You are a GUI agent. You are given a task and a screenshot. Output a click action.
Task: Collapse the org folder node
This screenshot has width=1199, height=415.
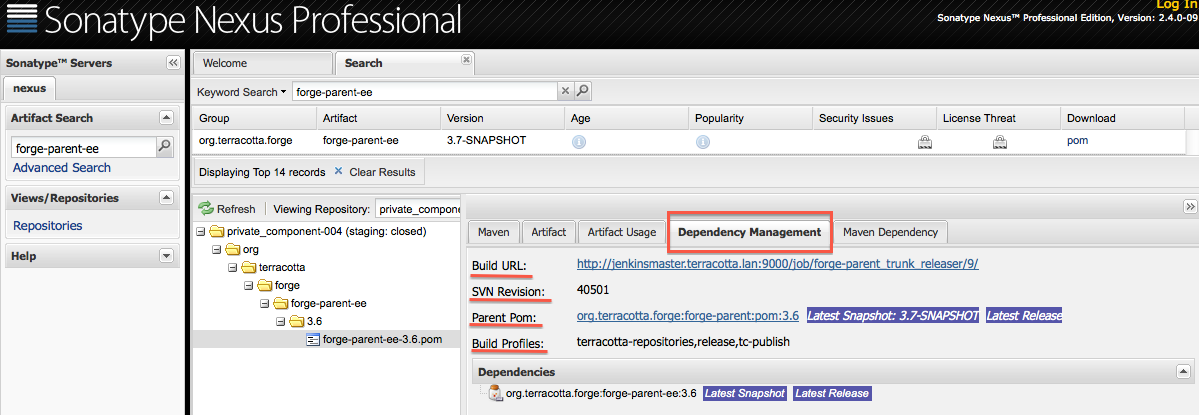(x=216, y=249)
